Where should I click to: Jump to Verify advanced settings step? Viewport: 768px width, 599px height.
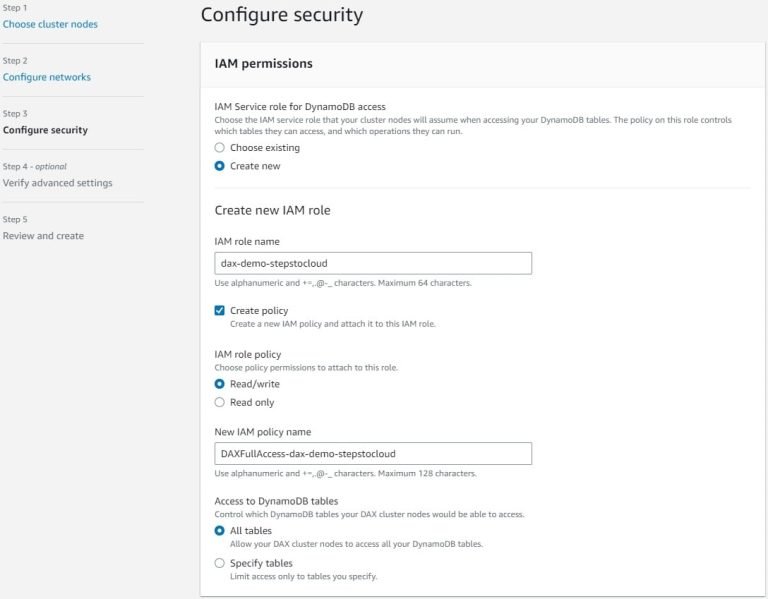pyautogui.click(x=57, y=183)
